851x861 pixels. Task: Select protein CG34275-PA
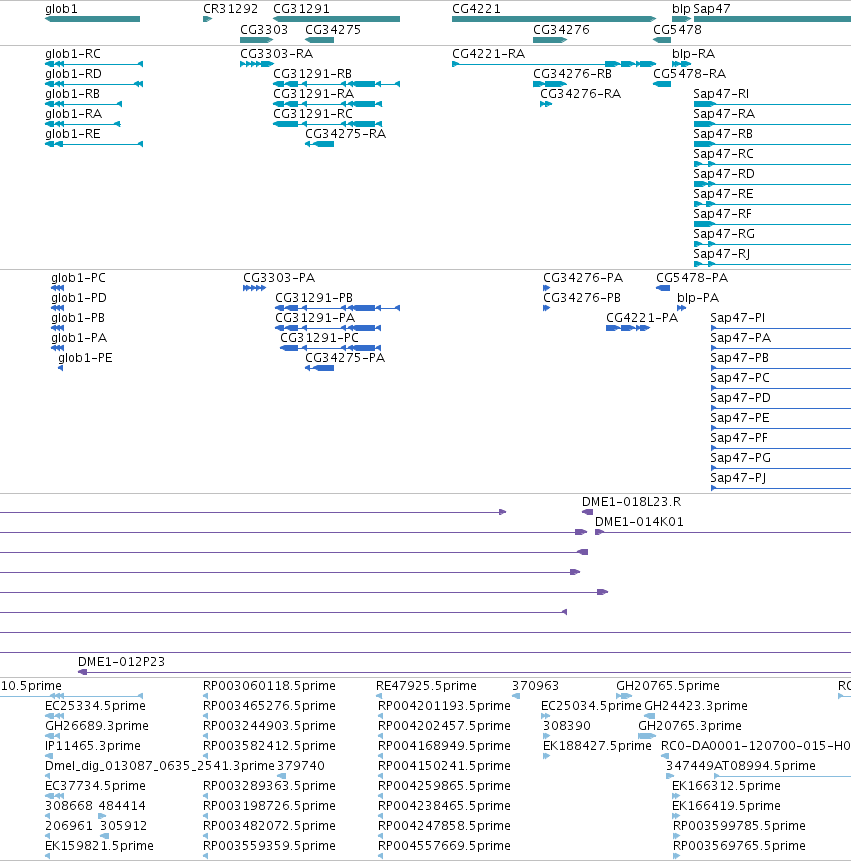[345, 358]
